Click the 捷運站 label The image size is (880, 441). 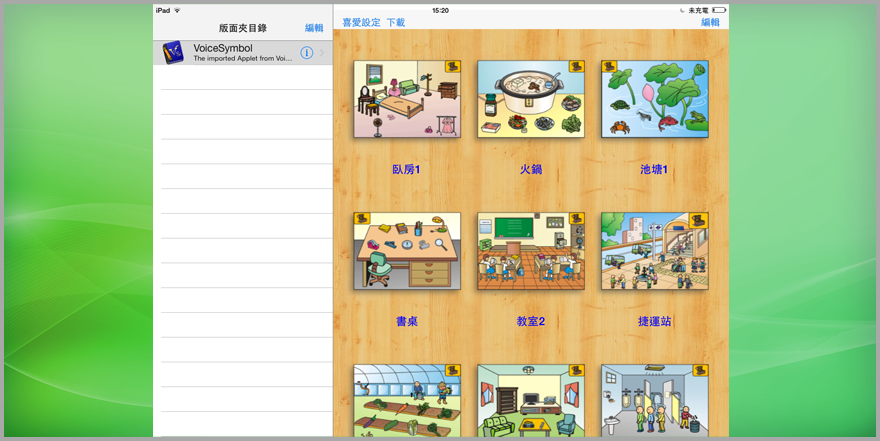[654, 321]
